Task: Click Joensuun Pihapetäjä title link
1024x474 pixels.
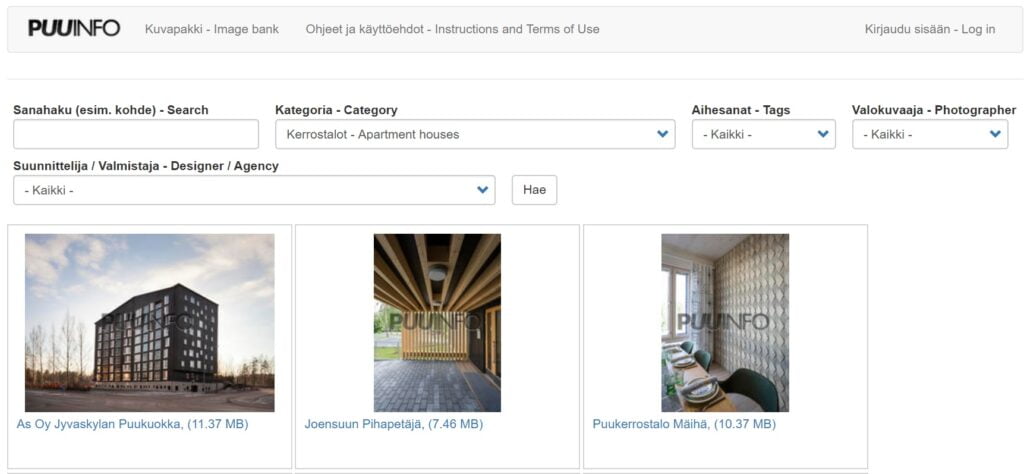Action: coord(393,424)
